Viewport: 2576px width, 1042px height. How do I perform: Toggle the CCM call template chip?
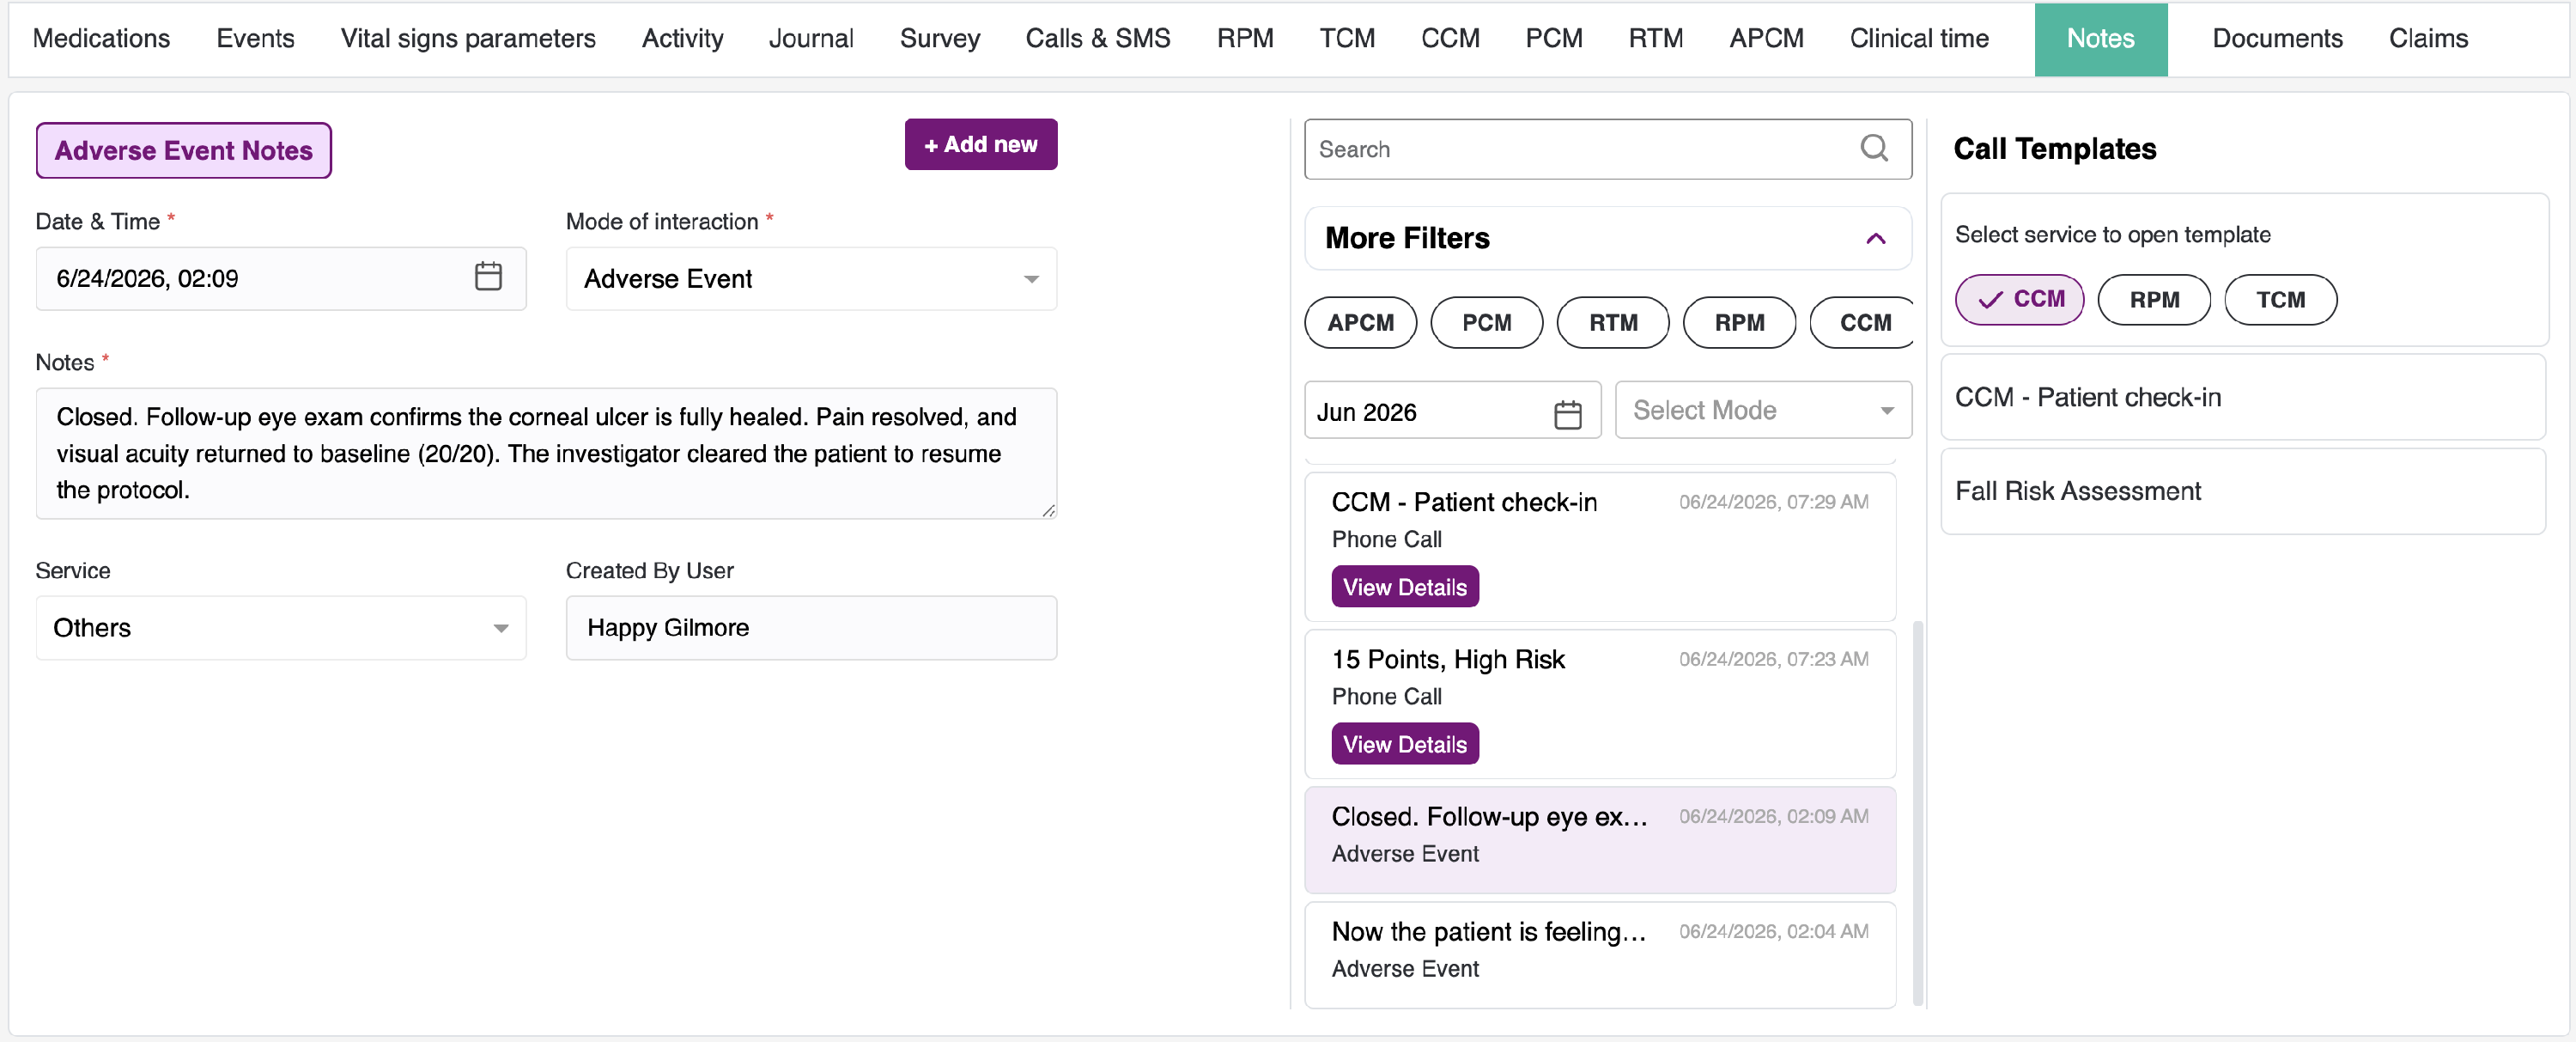coord(2019,300)
